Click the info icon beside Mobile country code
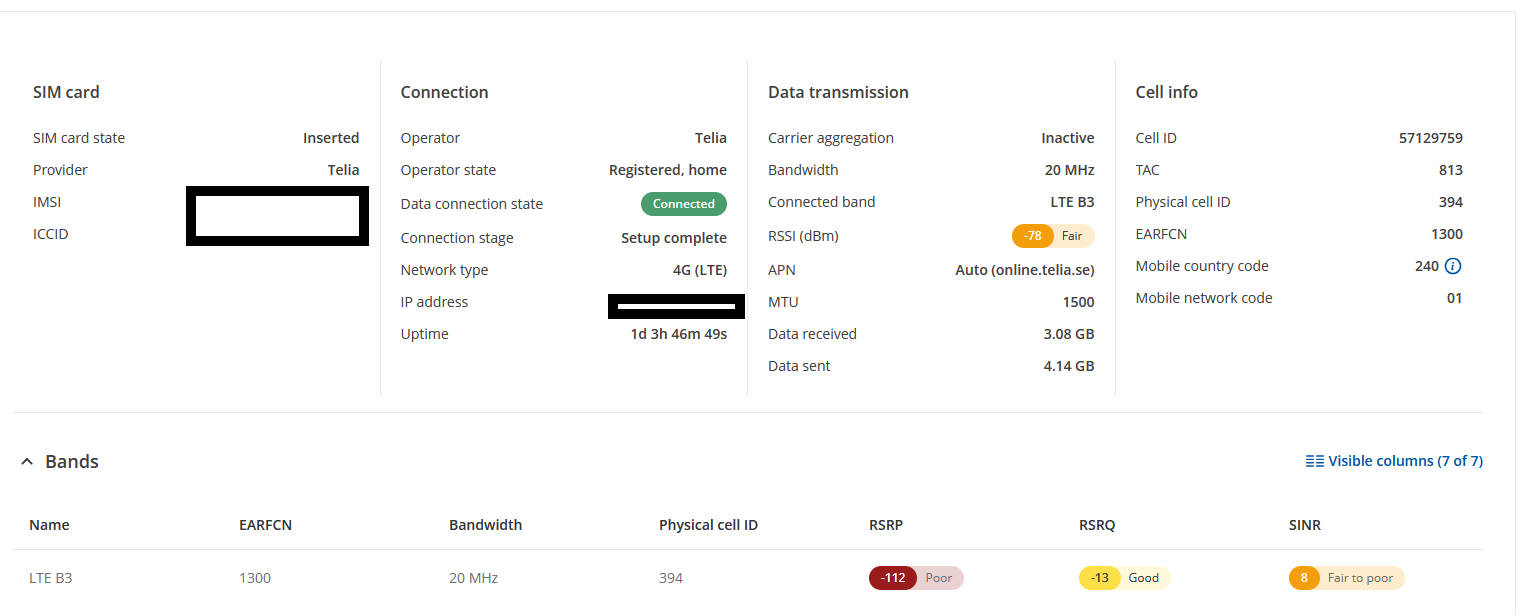Image resolution: width=1520 pixels, height=615 pixels. coord(1454,267)
